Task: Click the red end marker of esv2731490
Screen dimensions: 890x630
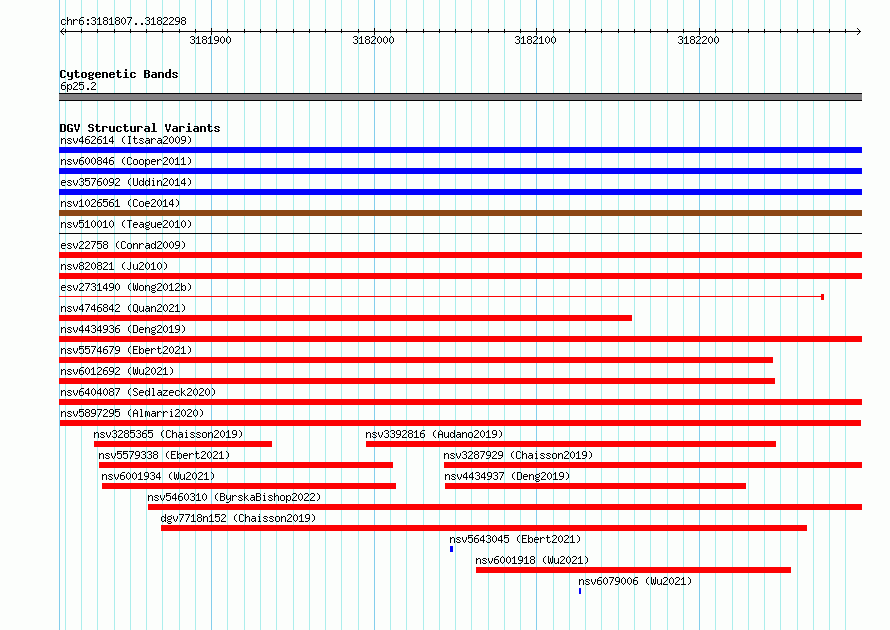Action: pos(822,297)
